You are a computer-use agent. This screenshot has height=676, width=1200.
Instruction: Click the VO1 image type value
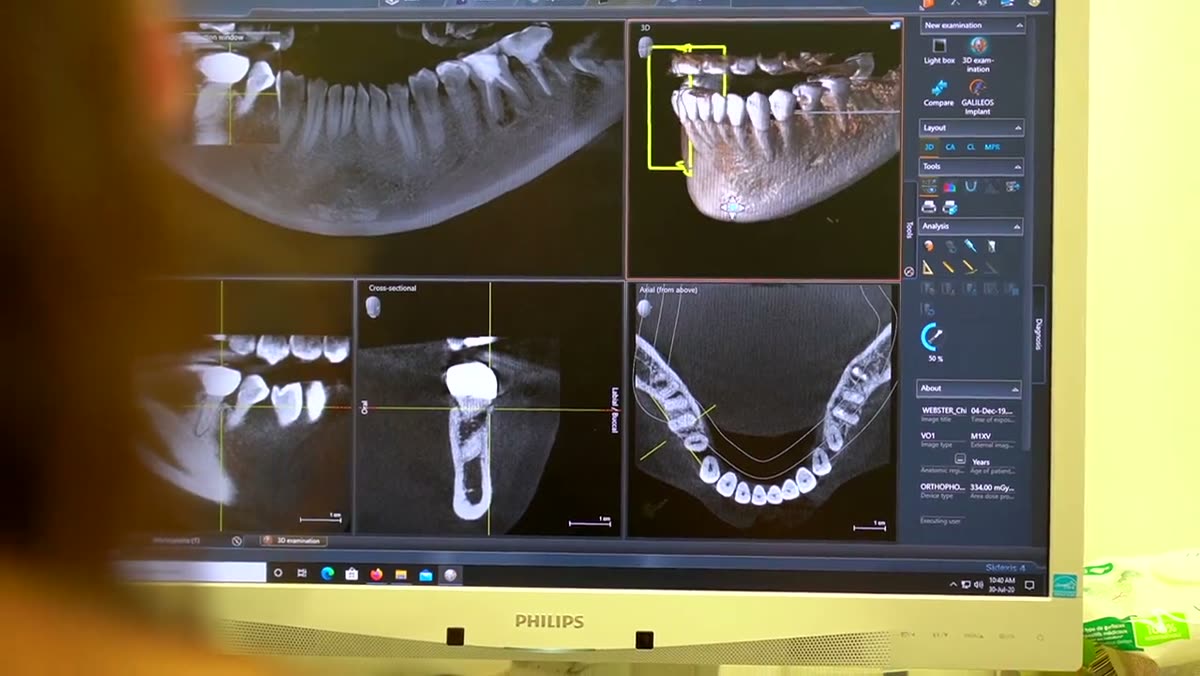(x=928, y=436)
